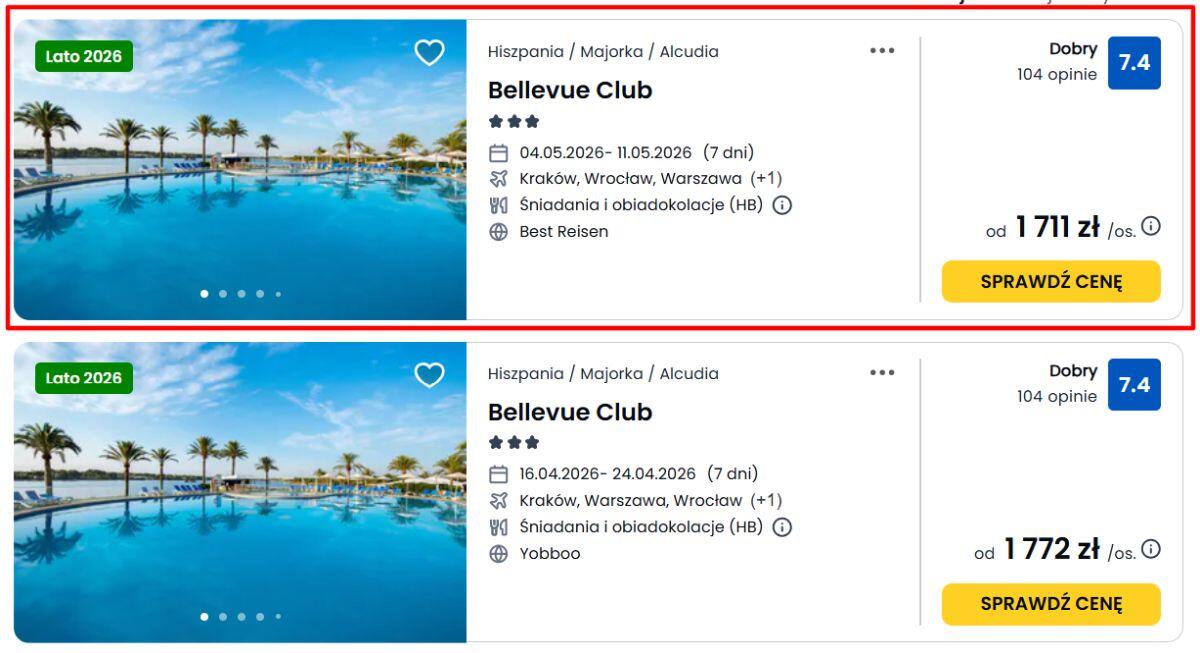Click meal plan info icon in first offer

(782, 205)
